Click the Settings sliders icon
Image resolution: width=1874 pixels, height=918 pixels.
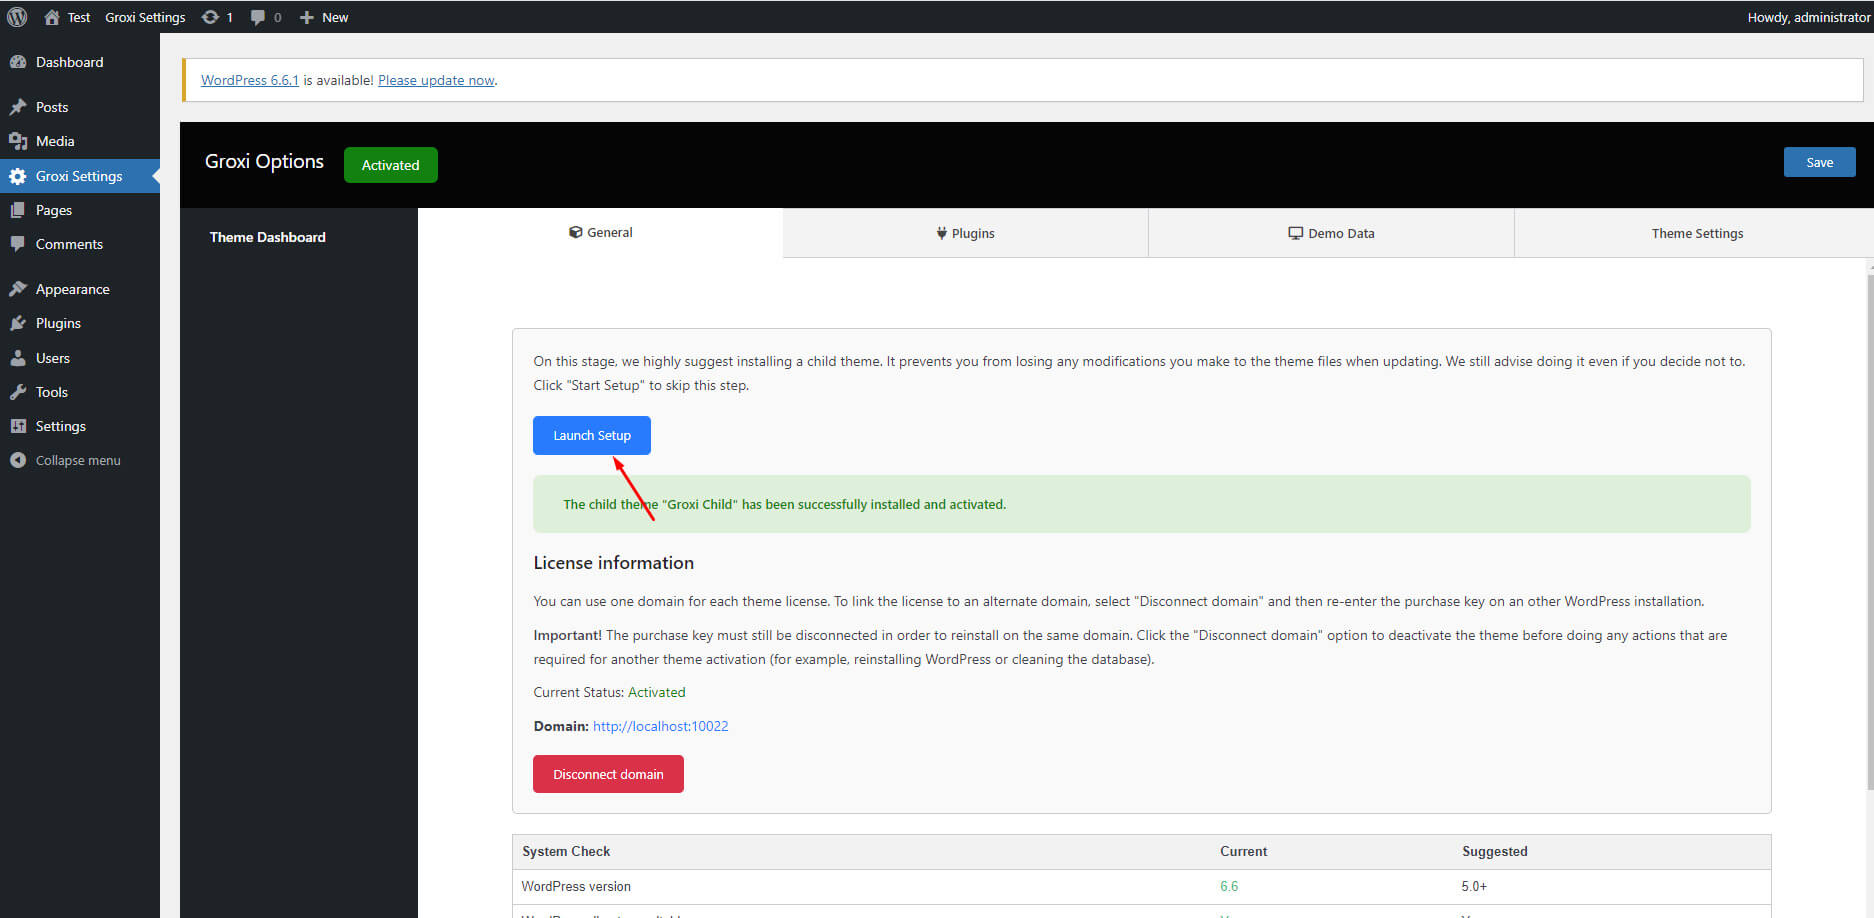(x=18, y=426)
